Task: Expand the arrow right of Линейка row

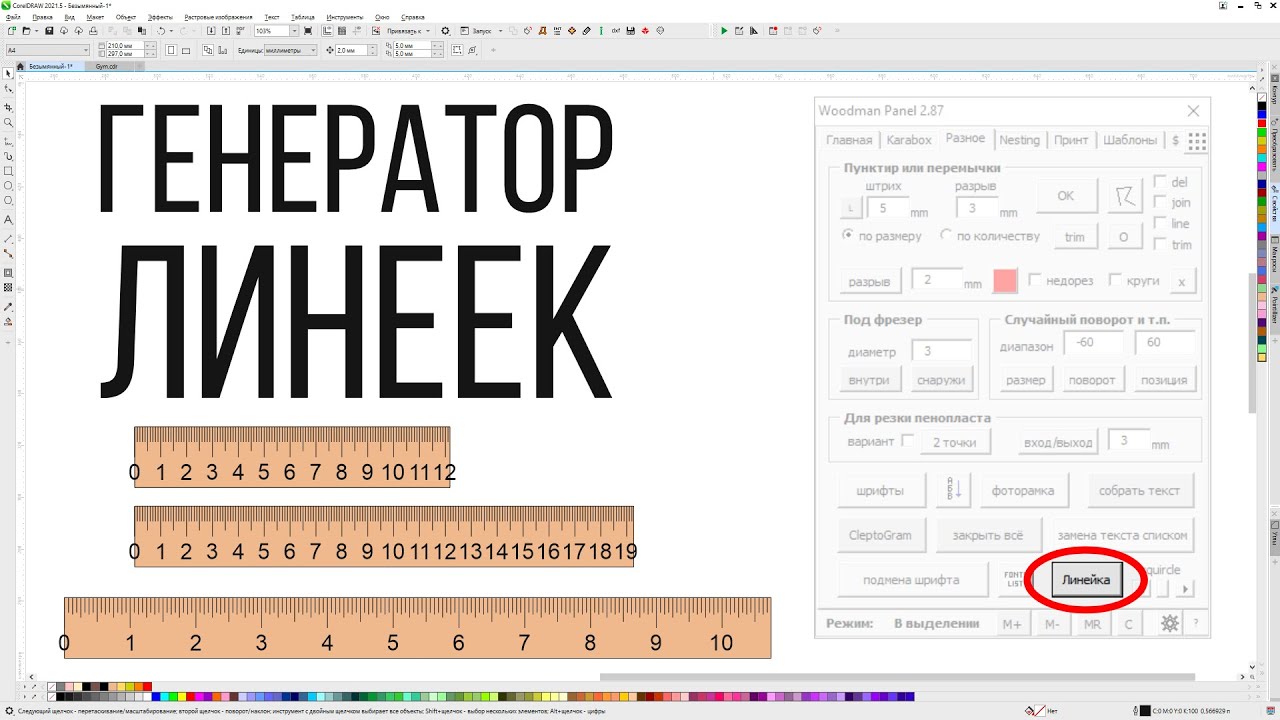Action: tap(1186, 590)
